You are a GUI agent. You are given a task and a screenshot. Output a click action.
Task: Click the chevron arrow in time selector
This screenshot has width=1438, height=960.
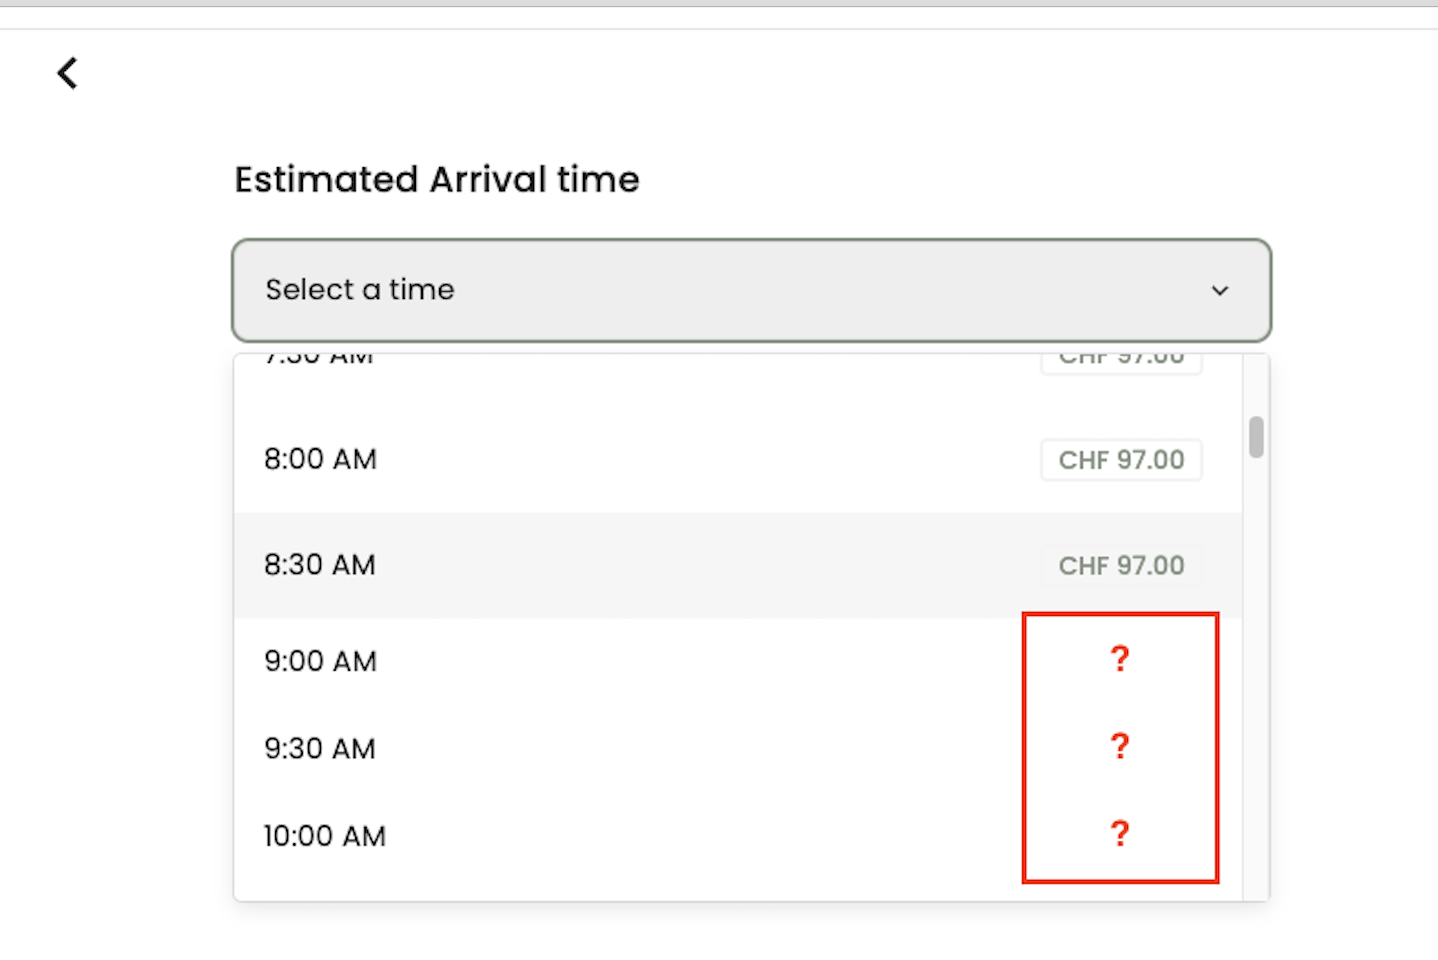1219,291
